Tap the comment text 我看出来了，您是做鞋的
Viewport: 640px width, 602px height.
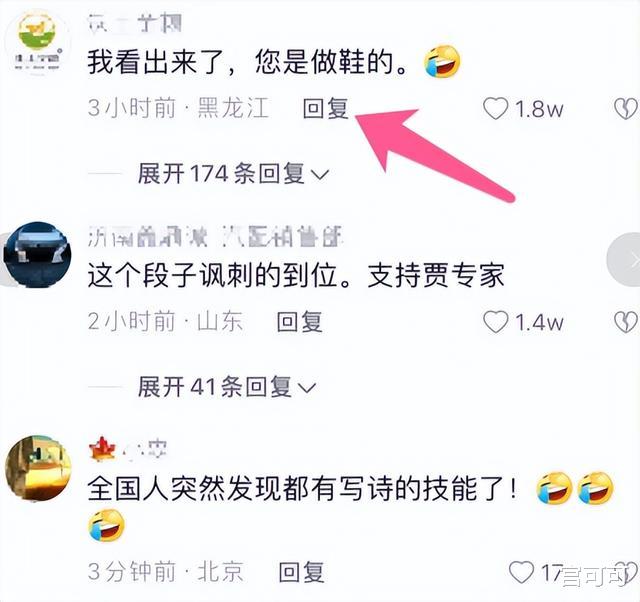coord(248,63)
